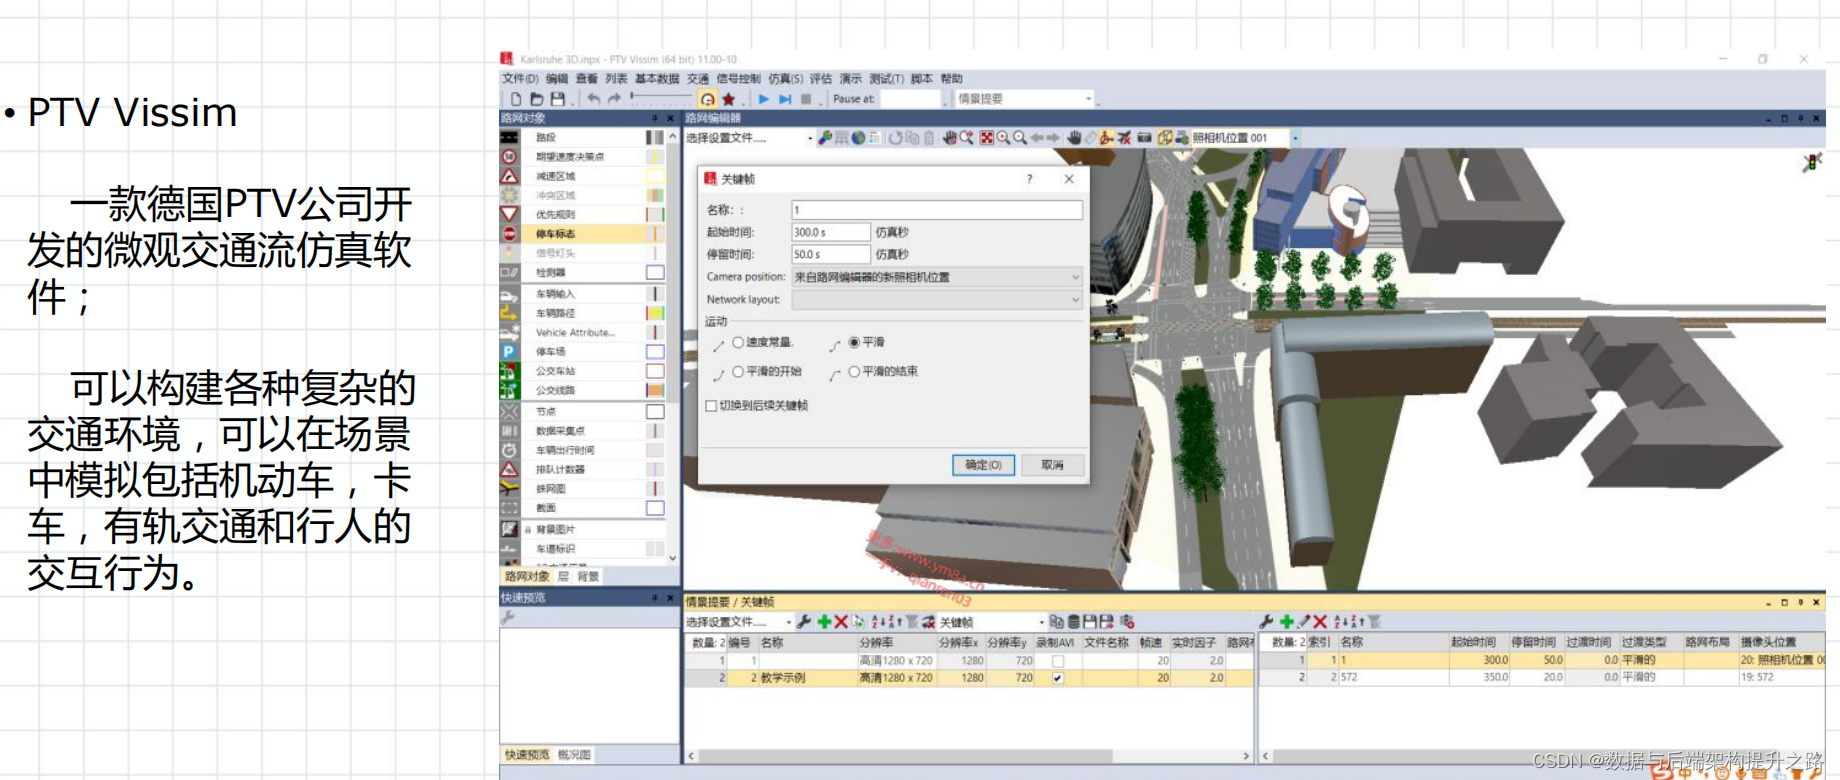Select 速度常量 radio button
The image size is (1840, 780).
[x=738, y=342]
